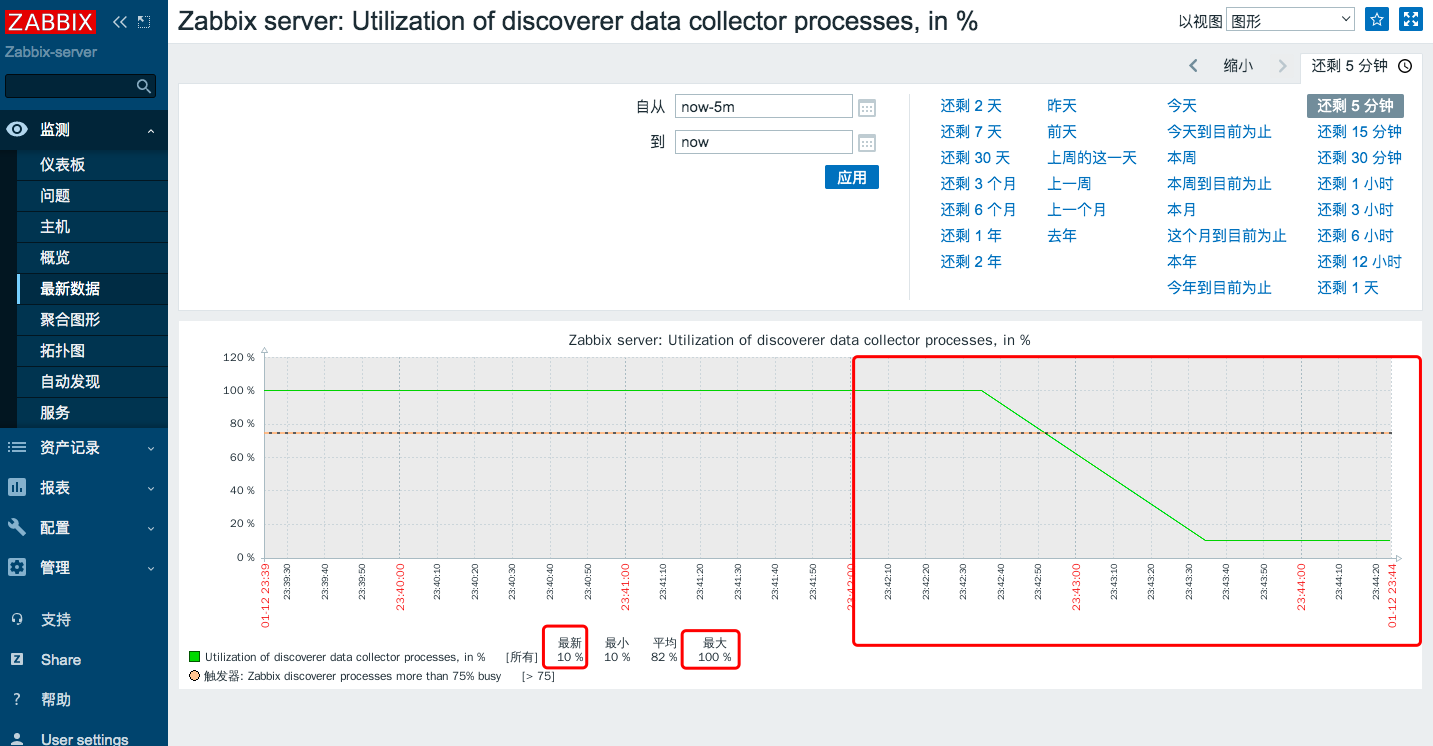Expand the 资产记录 menu section
The image size is (1433, 746).
pyautogui.click(x=151, y=448)
